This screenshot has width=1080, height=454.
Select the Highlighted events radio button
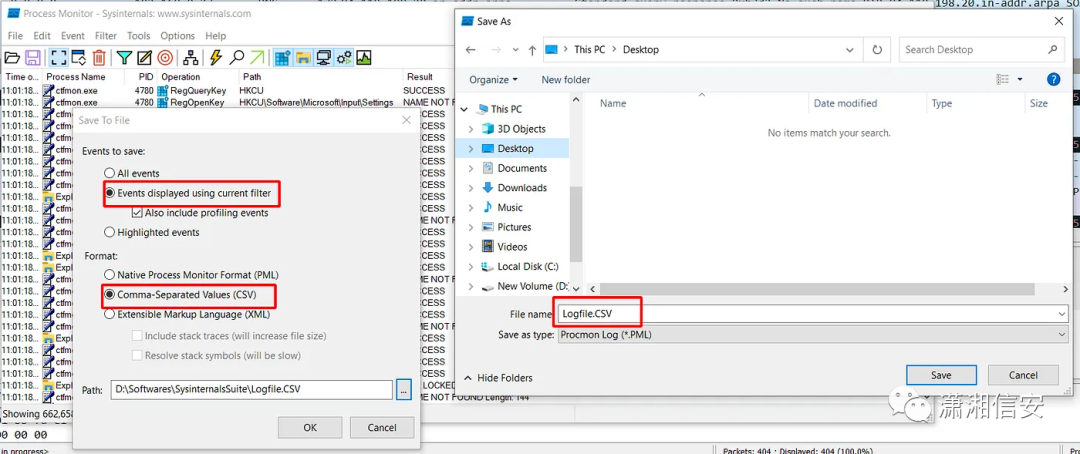click(x=109, y=232)
